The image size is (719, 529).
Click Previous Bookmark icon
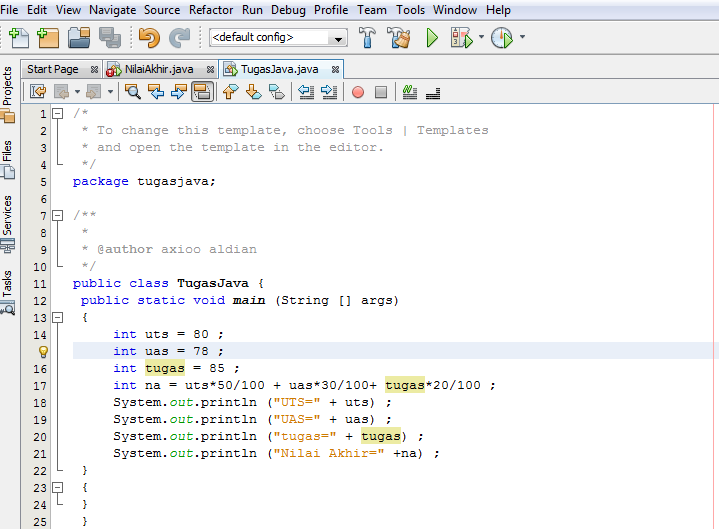[x=230, y=92]
